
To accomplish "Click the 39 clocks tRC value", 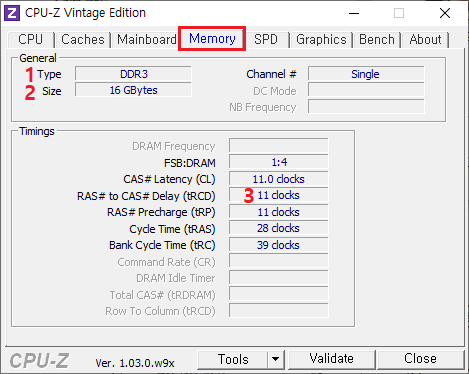I will (279, 245).
